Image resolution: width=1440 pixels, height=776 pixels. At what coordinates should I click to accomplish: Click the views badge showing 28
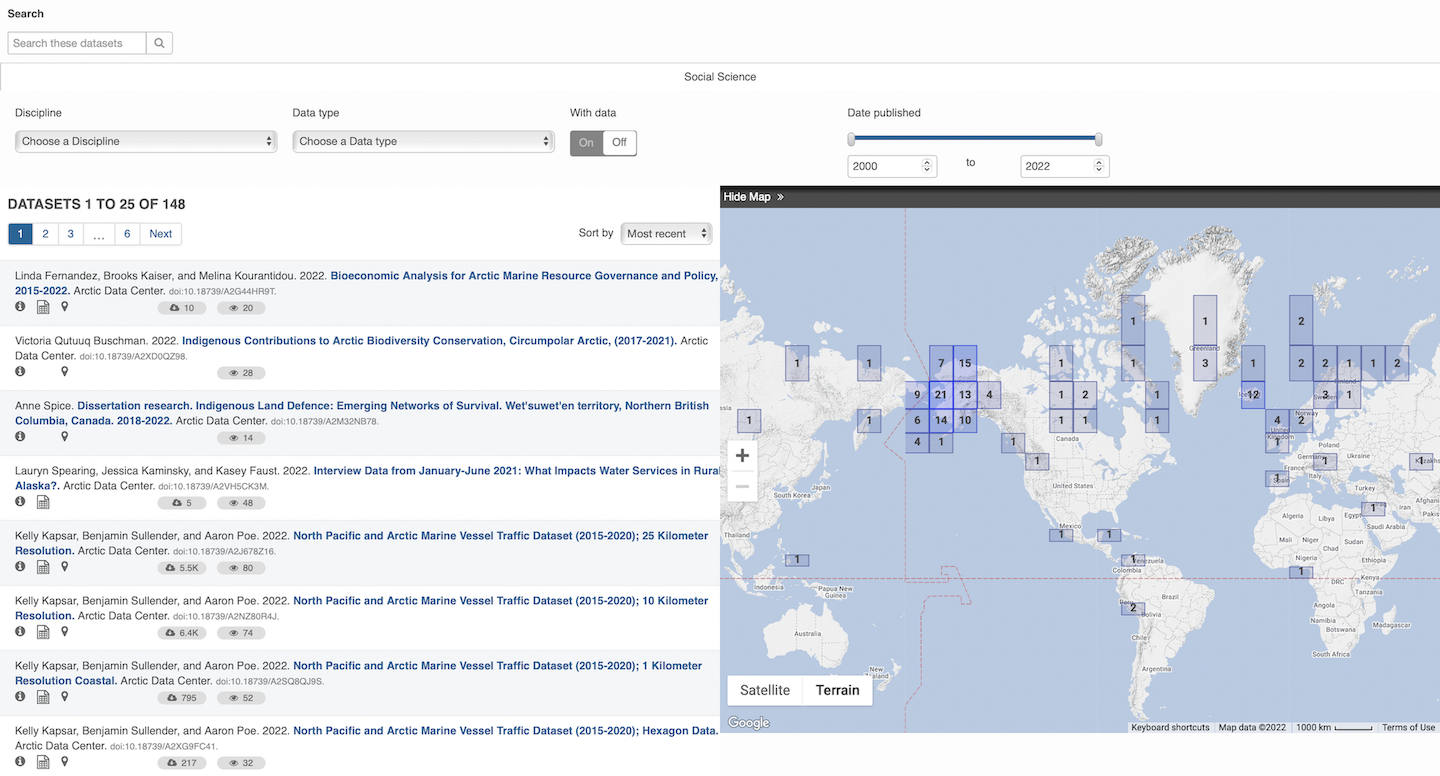pos(240,372)
